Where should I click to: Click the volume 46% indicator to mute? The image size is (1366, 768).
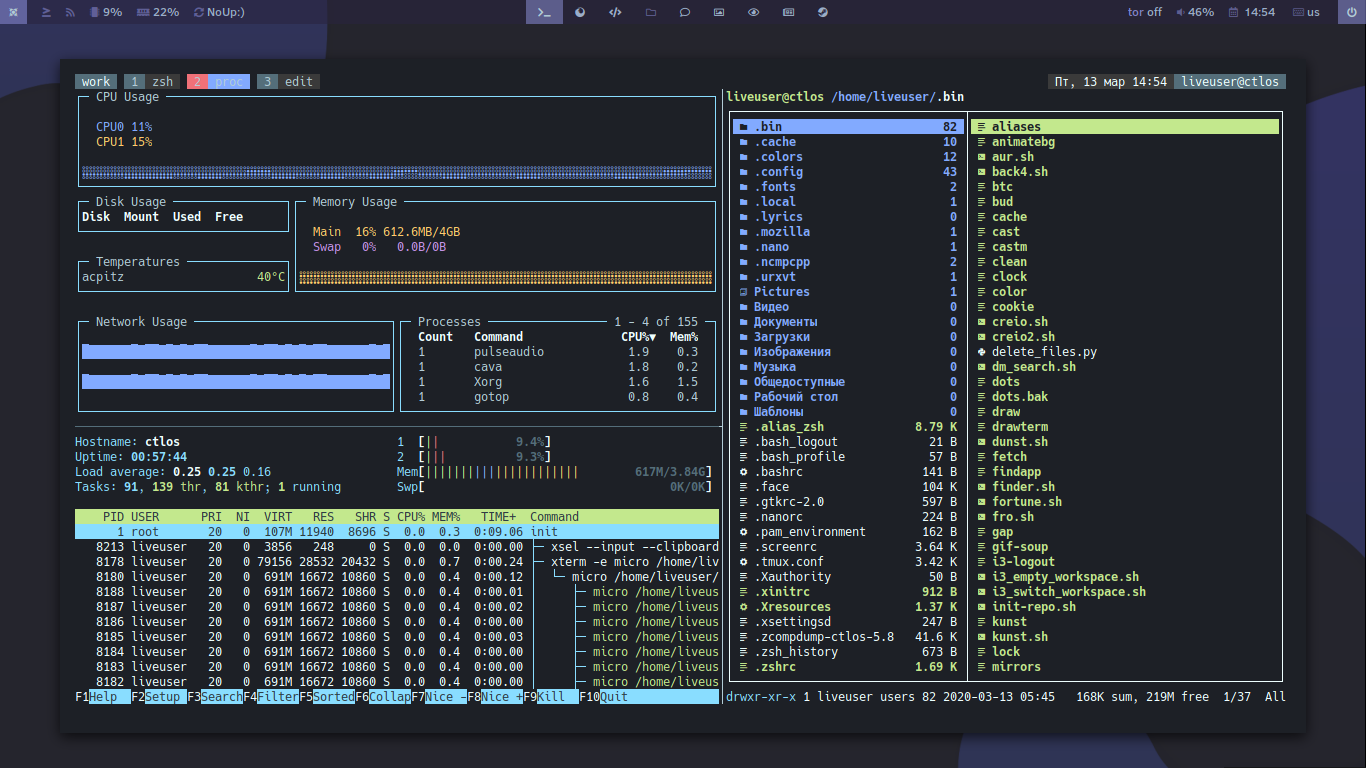tap(1195, 12)
